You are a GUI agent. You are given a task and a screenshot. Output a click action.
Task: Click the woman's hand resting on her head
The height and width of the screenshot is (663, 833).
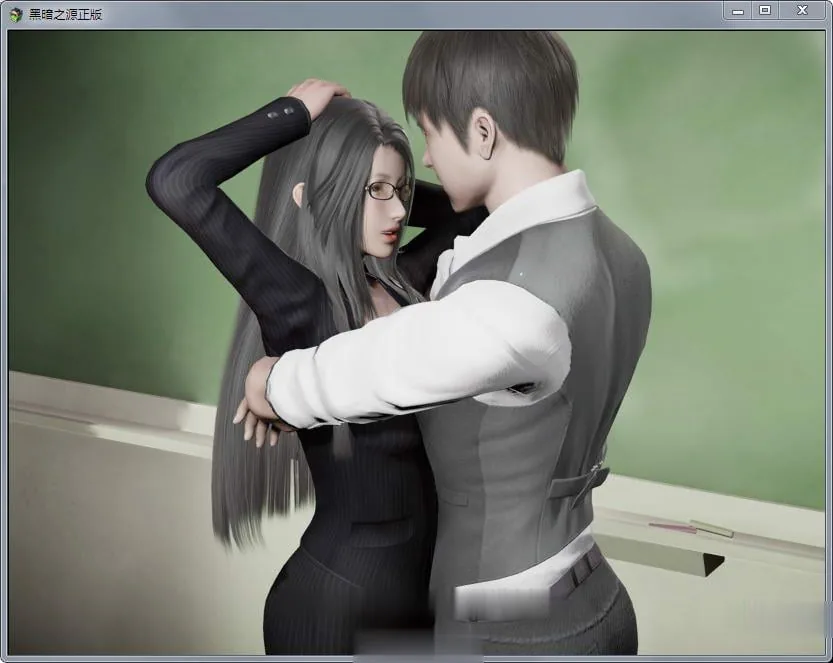pos(317,96)
